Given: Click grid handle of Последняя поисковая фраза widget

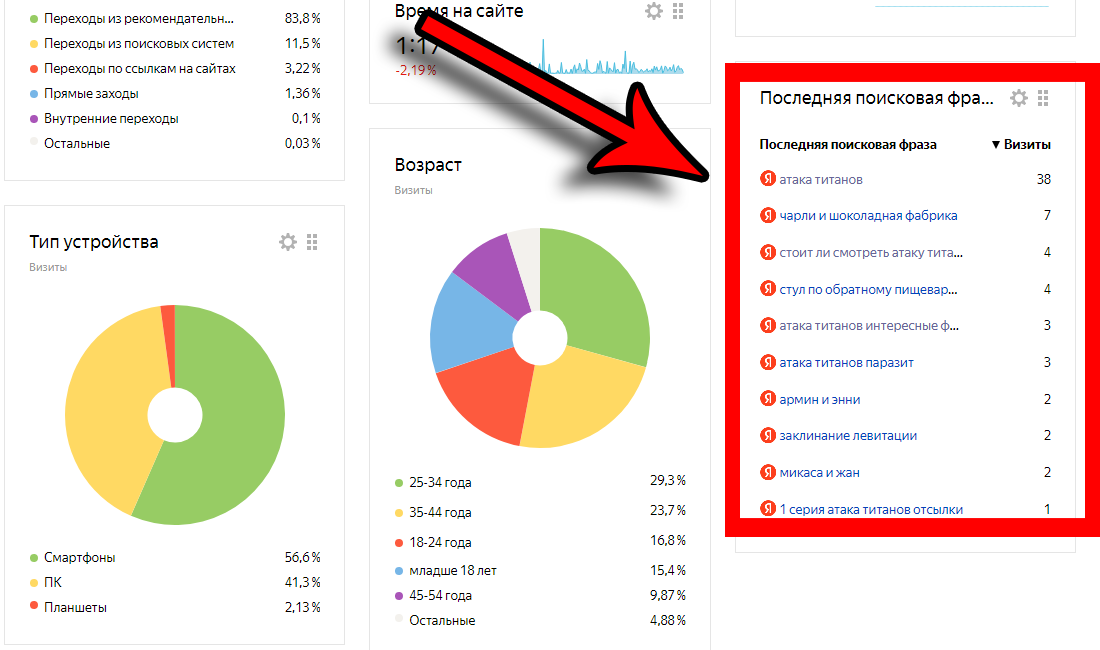Looking at the screenshot, I should [1043, 98].
